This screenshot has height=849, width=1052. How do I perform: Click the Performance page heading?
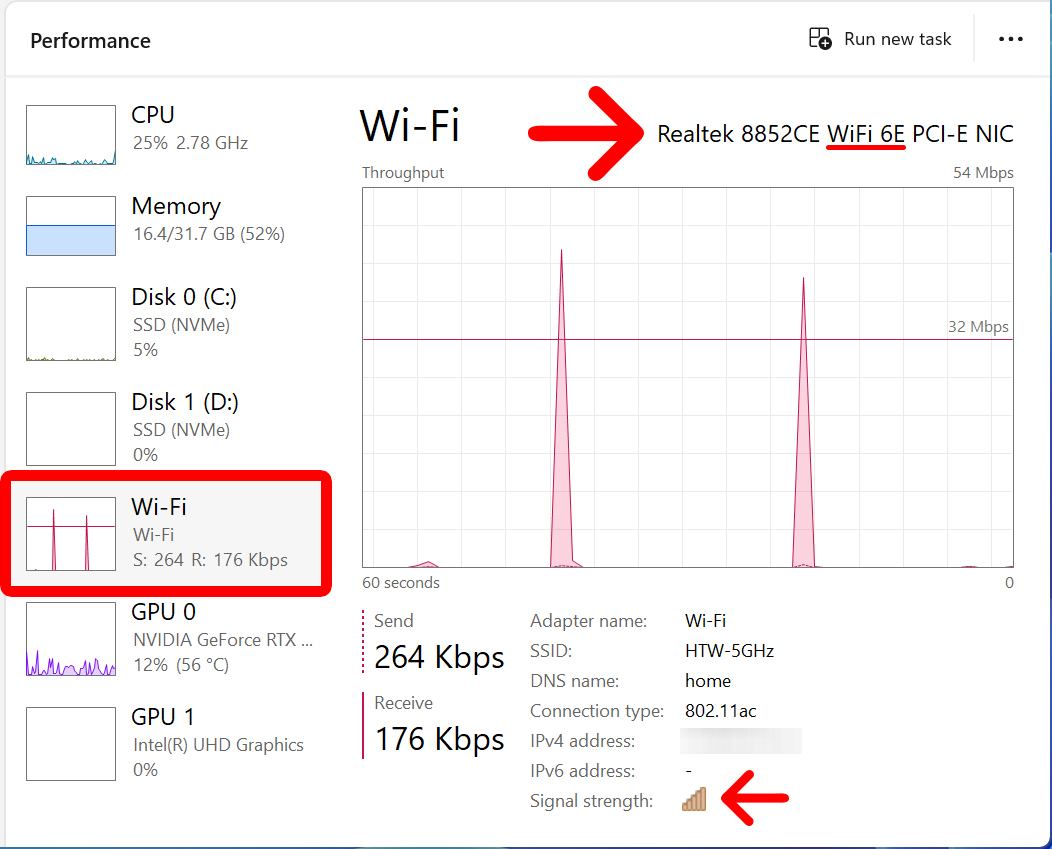(x=90, y=40)
